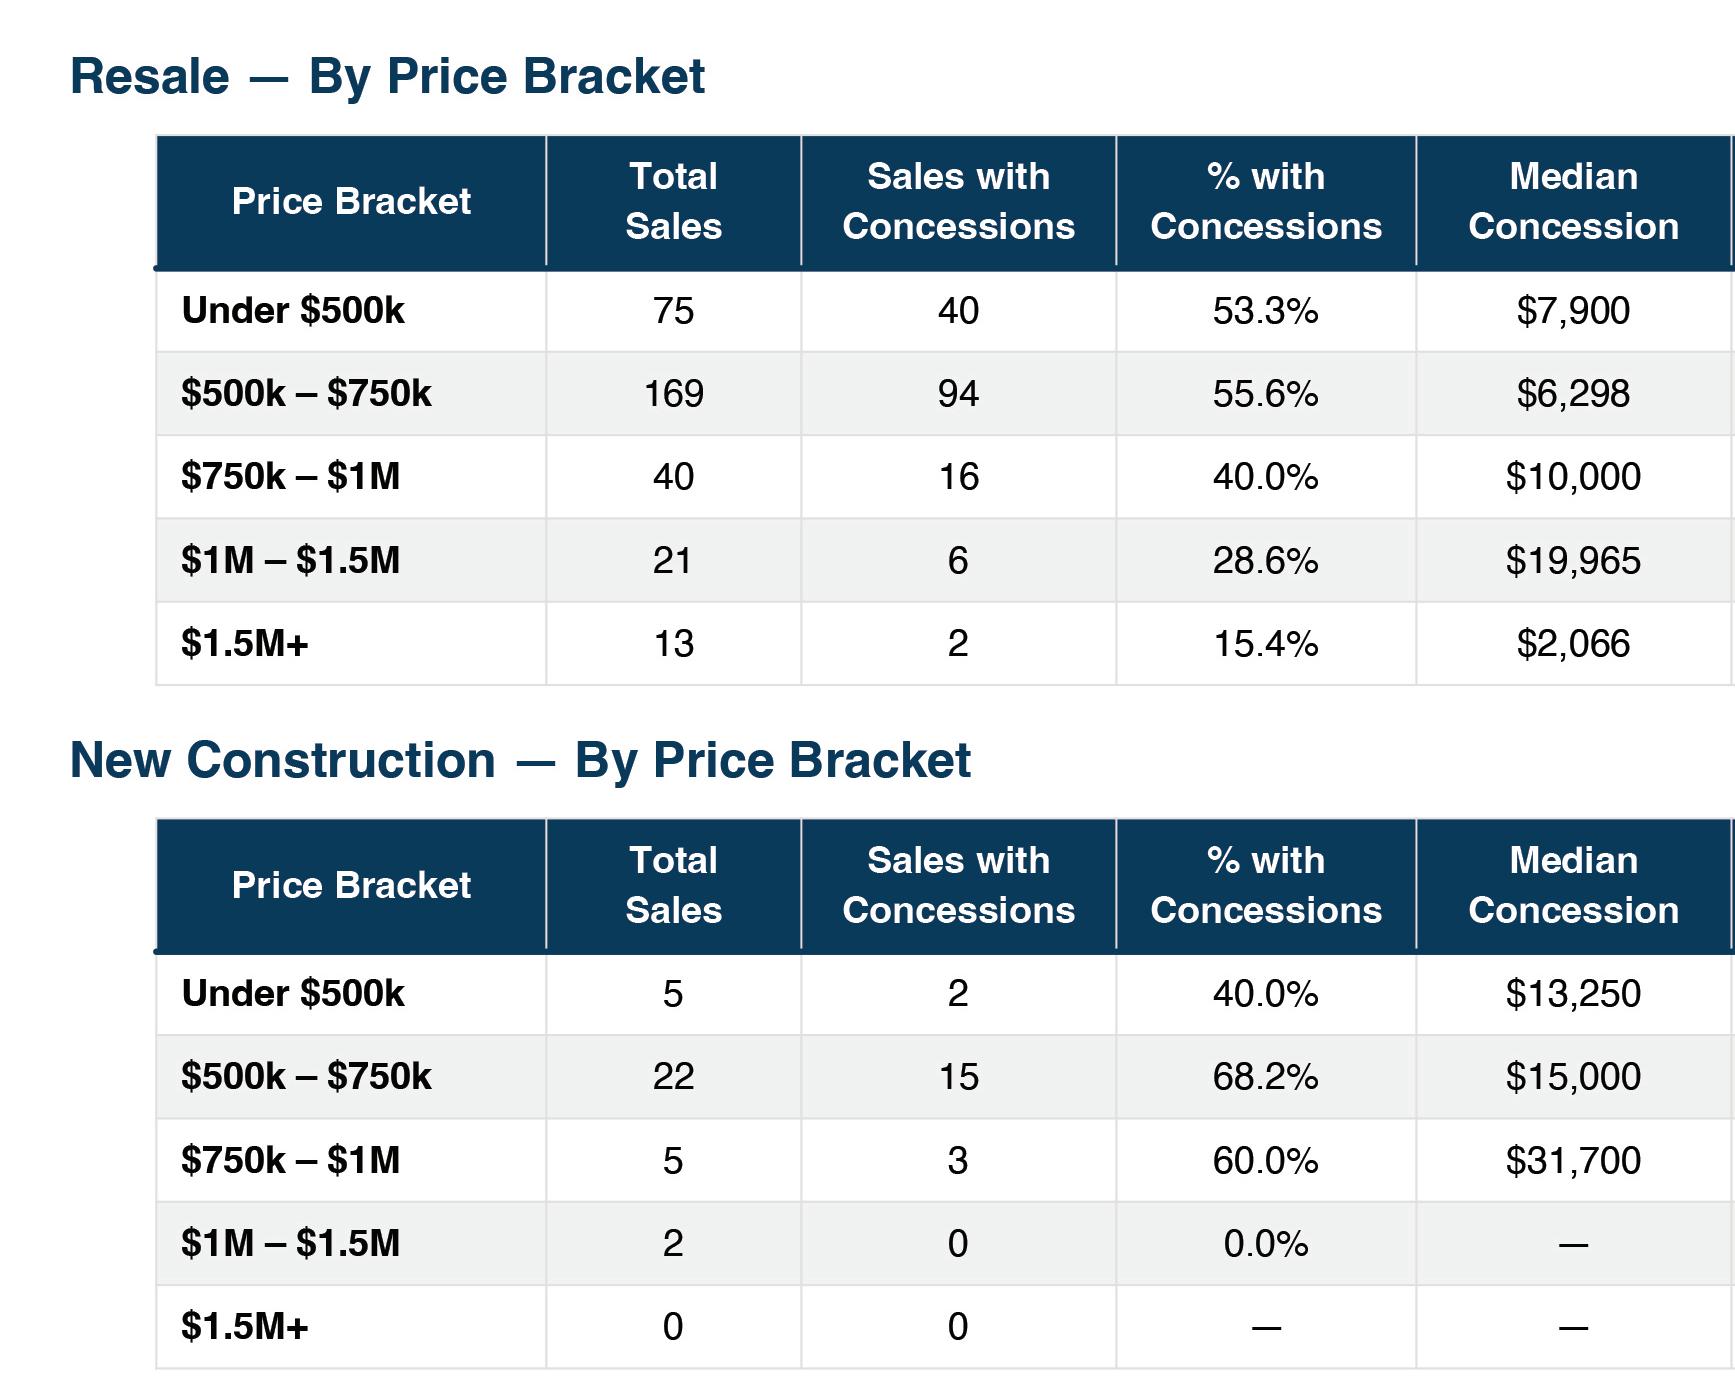Click the New Construction "$500k – $750k" label
The height and width of the screenshot is (1377, 1735).
tap(306, 1077)
